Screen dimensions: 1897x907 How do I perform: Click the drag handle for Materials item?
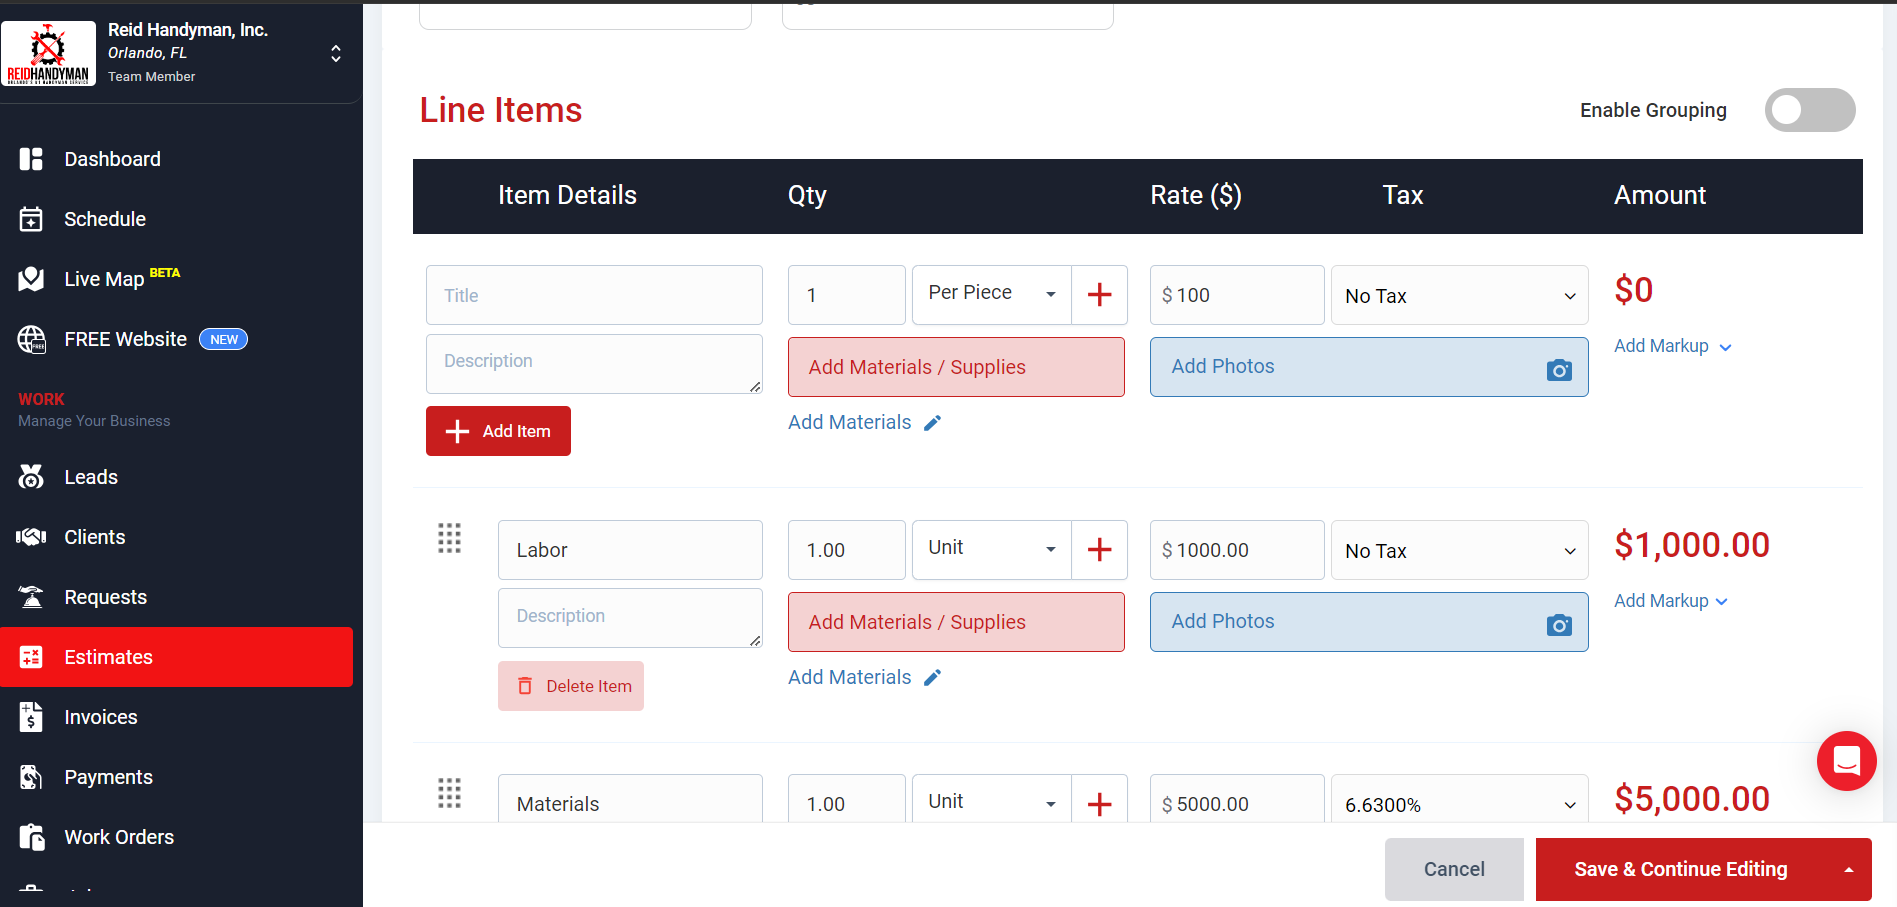point(449,793)
